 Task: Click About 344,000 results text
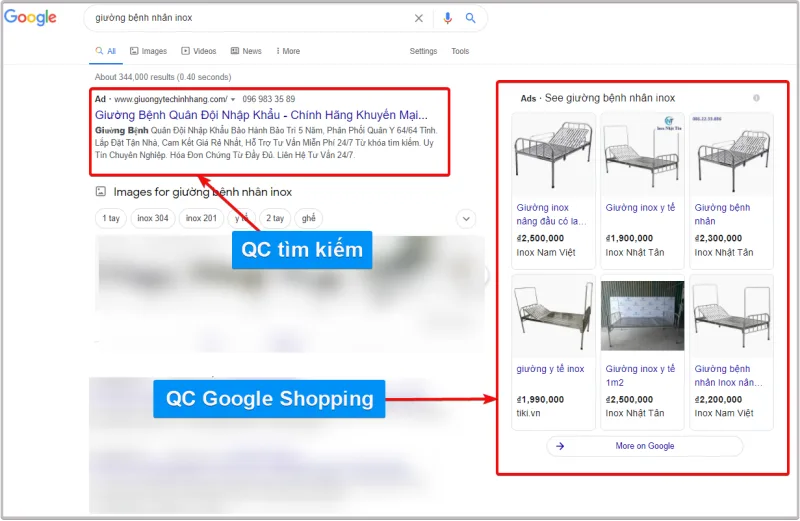pyautogui.click(x=163, y=77)
